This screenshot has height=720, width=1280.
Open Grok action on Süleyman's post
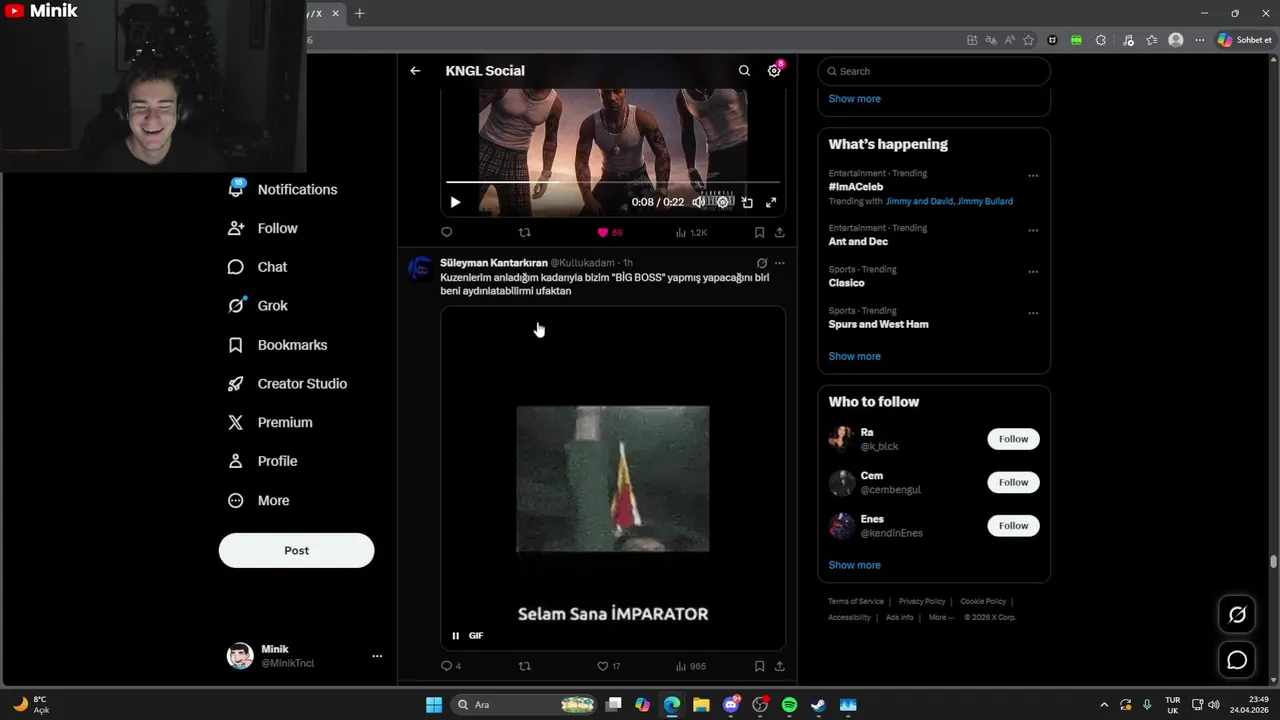click(762, 263)
